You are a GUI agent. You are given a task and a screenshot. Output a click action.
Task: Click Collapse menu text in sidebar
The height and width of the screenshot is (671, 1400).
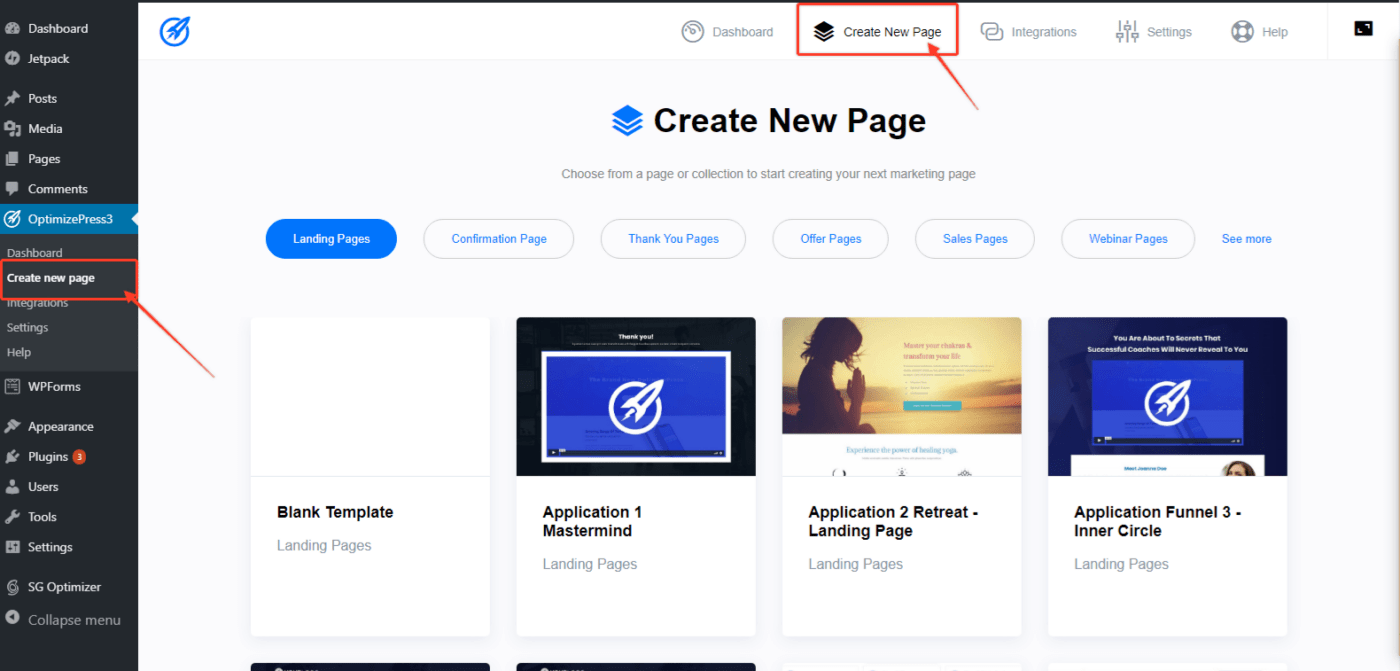coord(74,620)
